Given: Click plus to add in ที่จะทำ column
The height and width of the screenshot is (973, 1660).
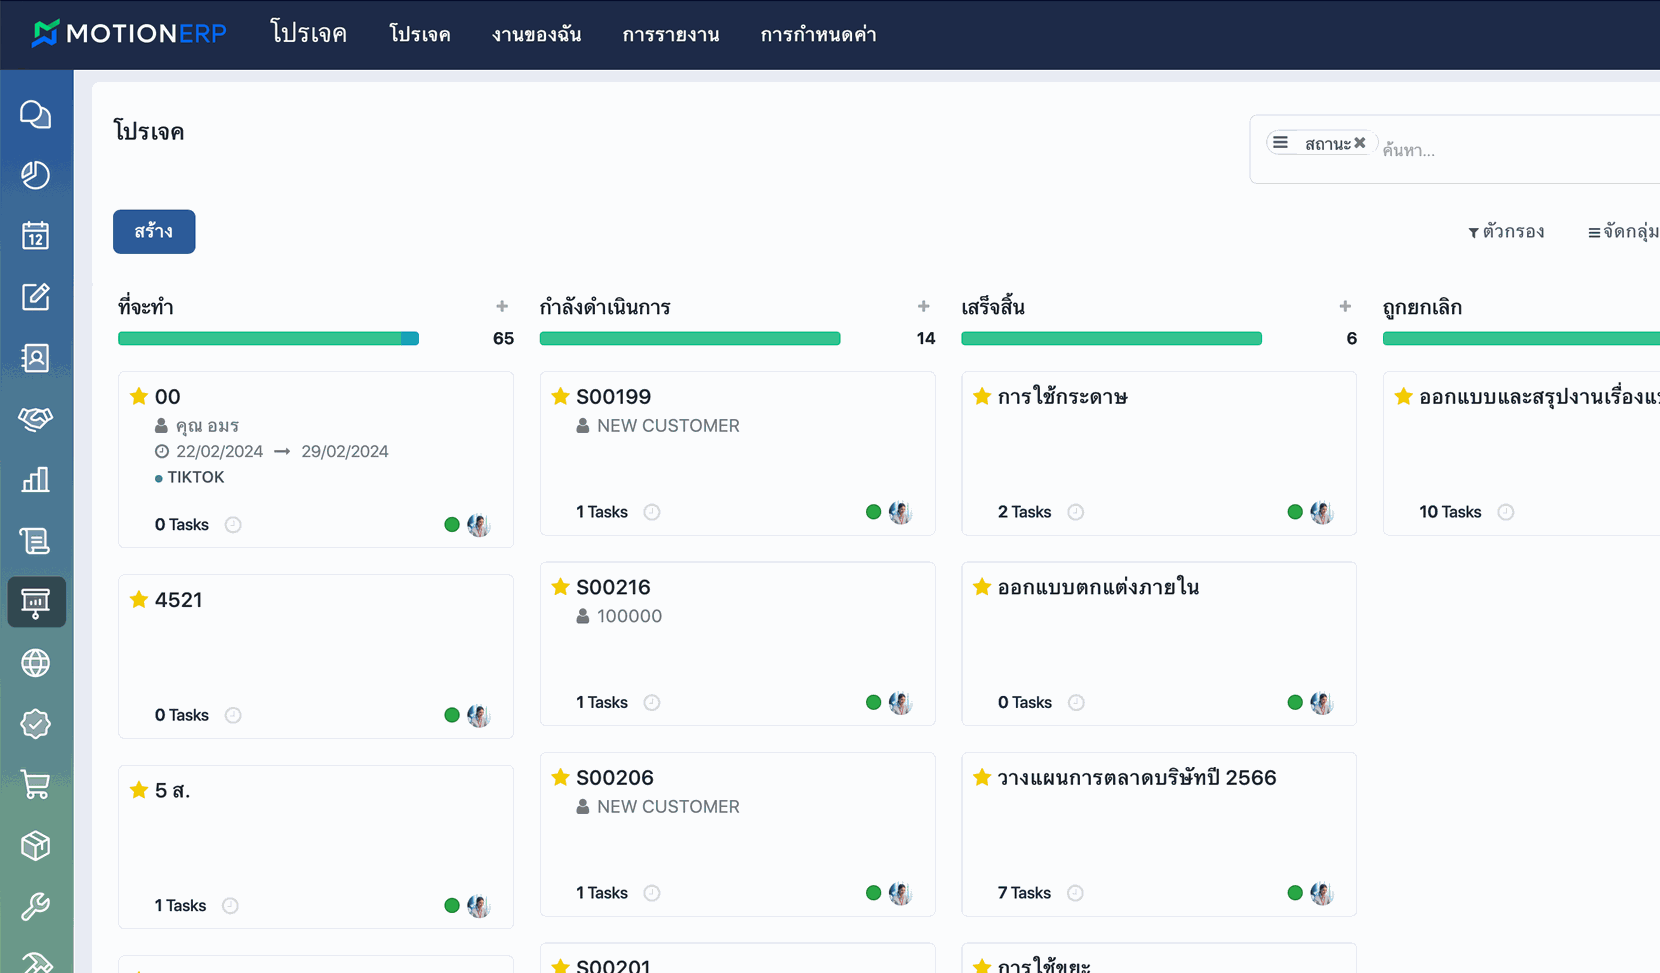Looking at the screenshot, I should pos(502,306).
